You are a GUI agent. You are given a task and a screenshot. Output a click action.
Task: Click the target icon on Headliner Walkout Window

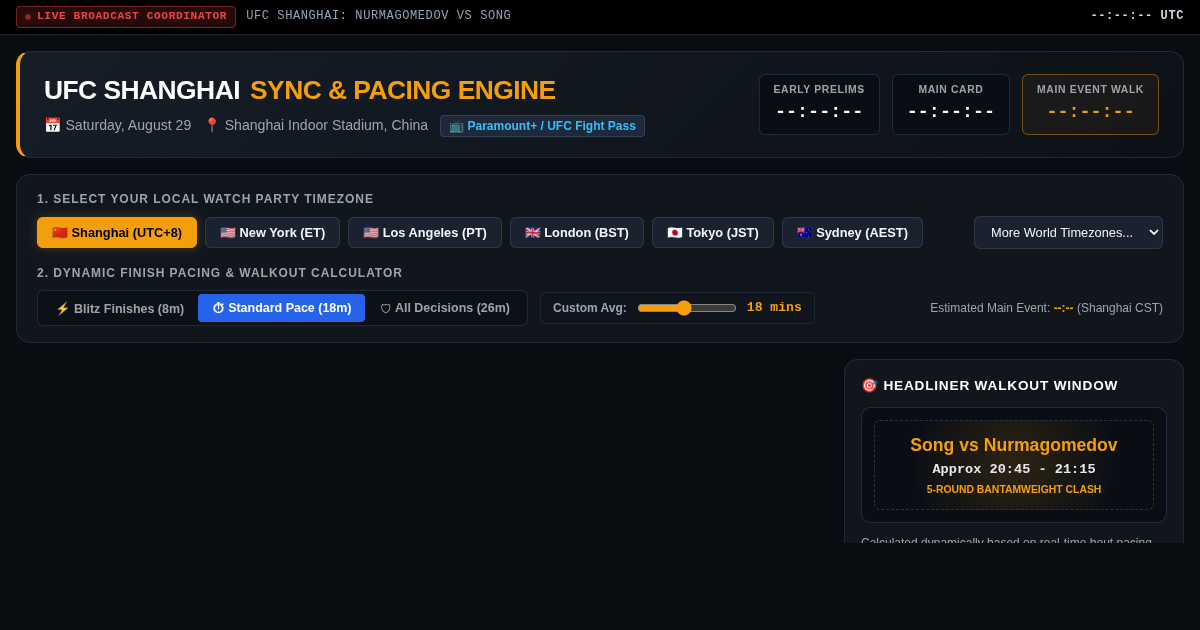click(869, 385)
